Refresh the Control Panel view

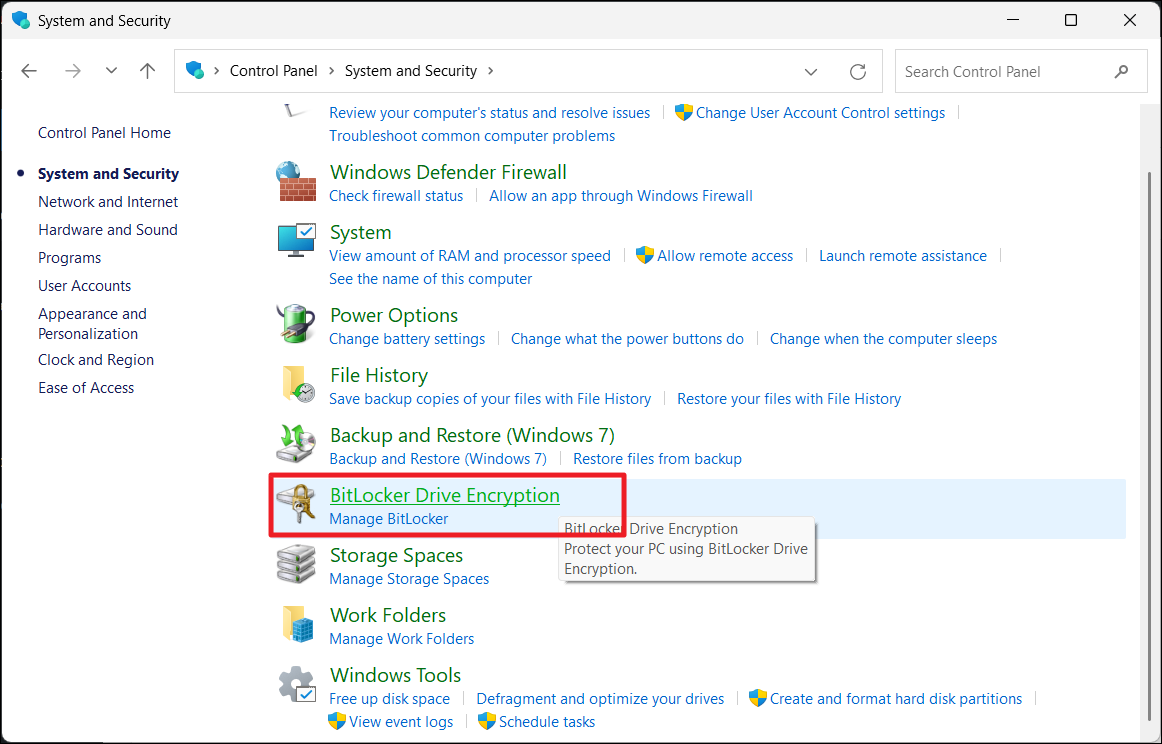pos(857,72)
